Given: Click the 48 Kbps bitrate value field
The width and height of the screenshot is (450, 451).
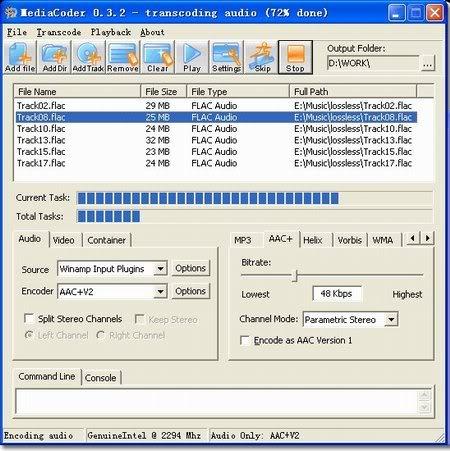Looking at the screenshot, I should click(x=337, y=294).
